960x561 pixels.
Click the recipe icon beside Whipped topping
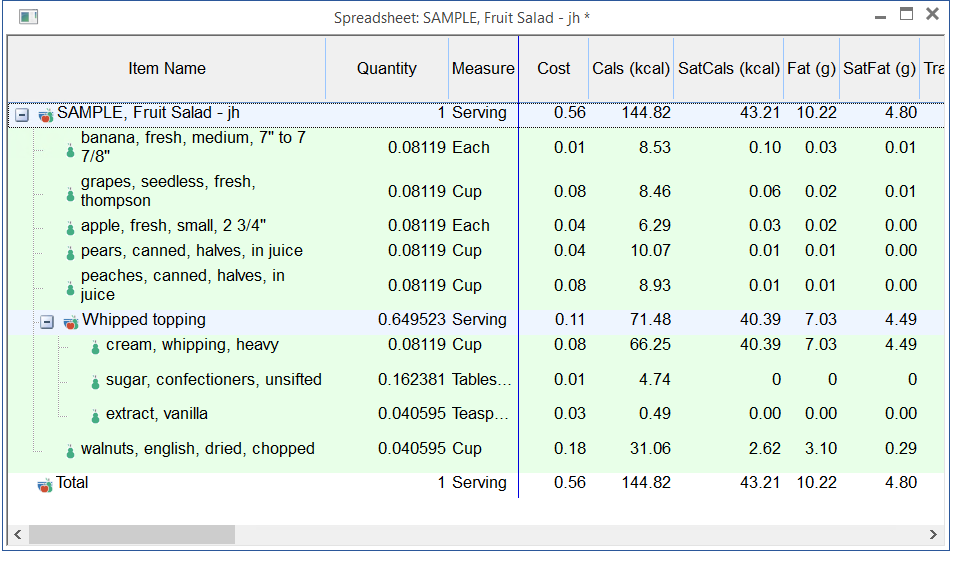coord(71,322)
